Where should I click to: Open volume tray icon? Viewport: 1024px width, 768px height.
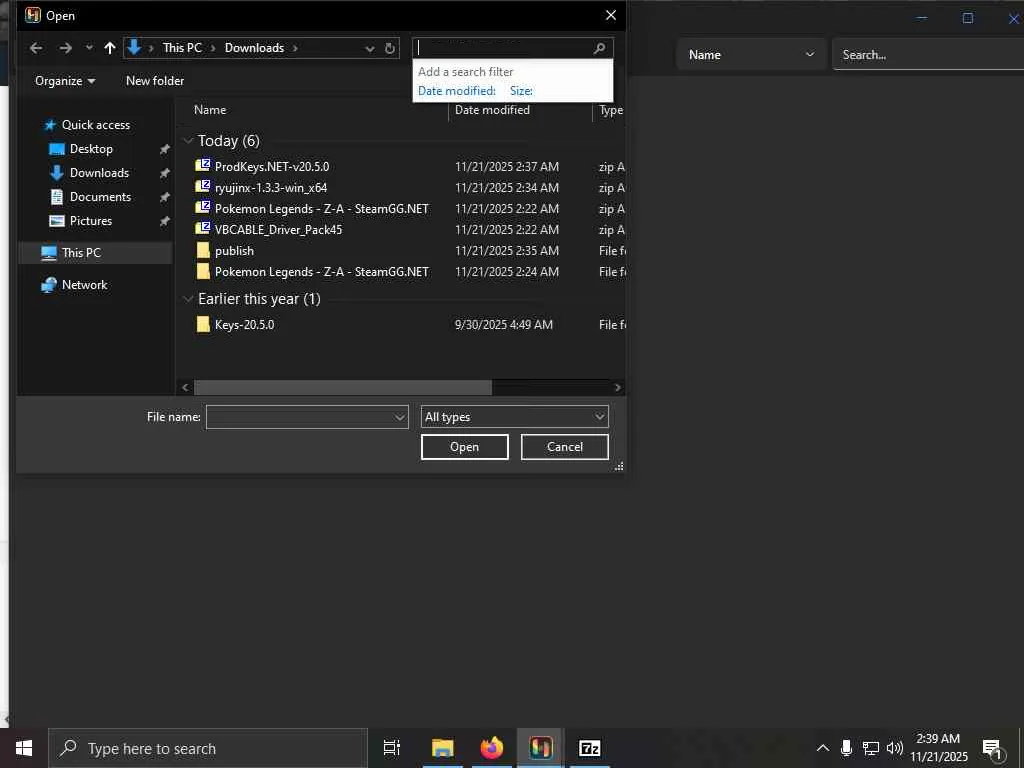(895, 748)
